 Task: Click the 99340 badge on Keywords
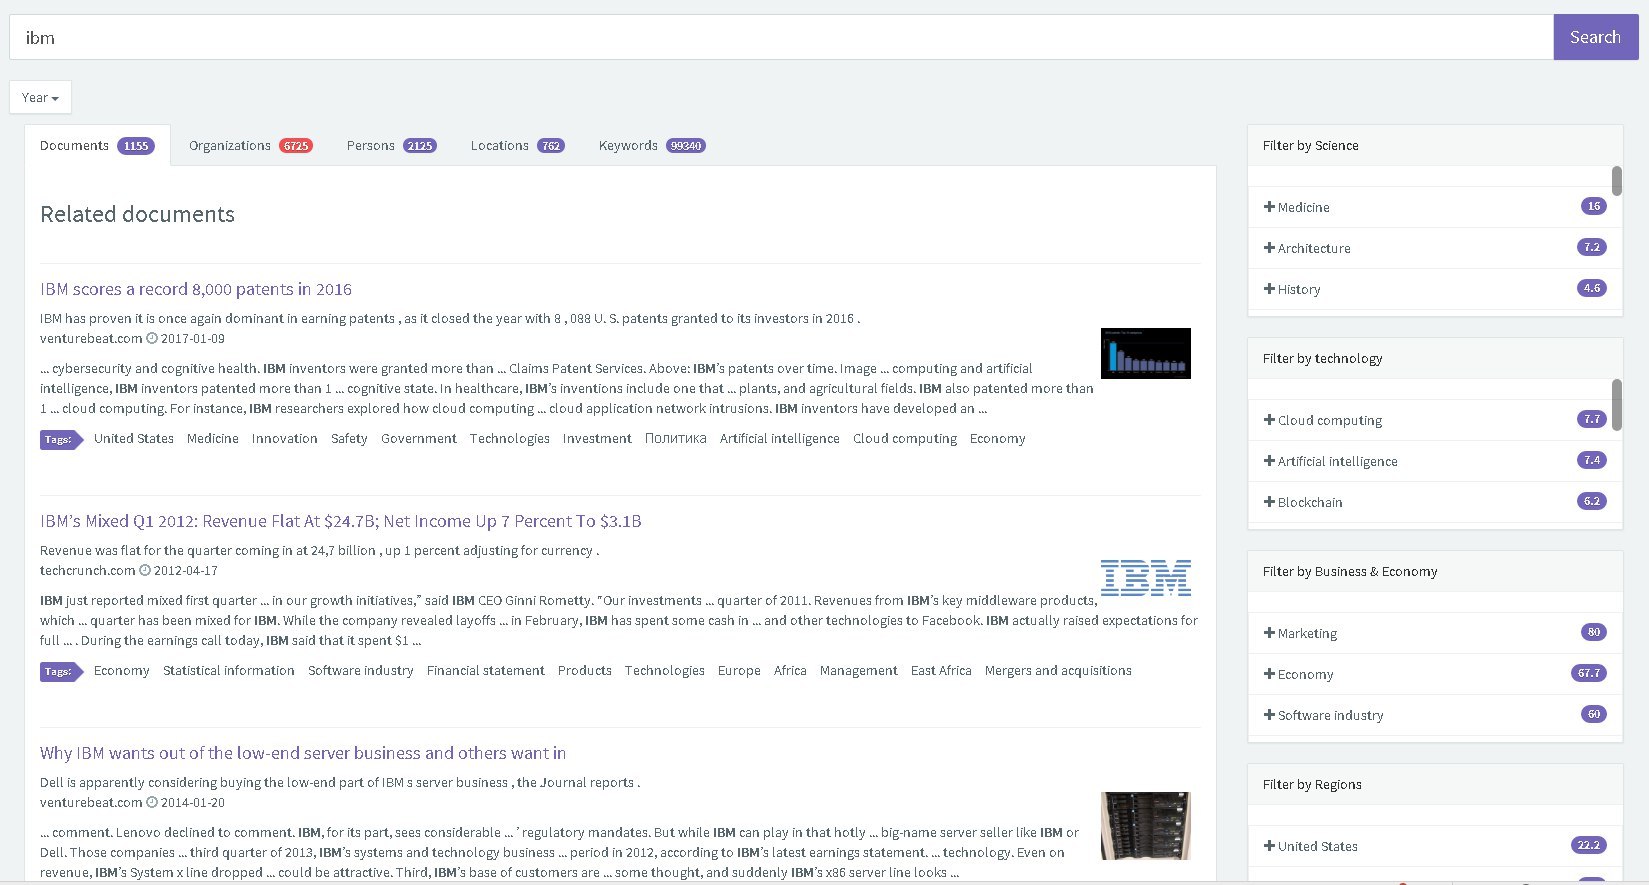686,146
